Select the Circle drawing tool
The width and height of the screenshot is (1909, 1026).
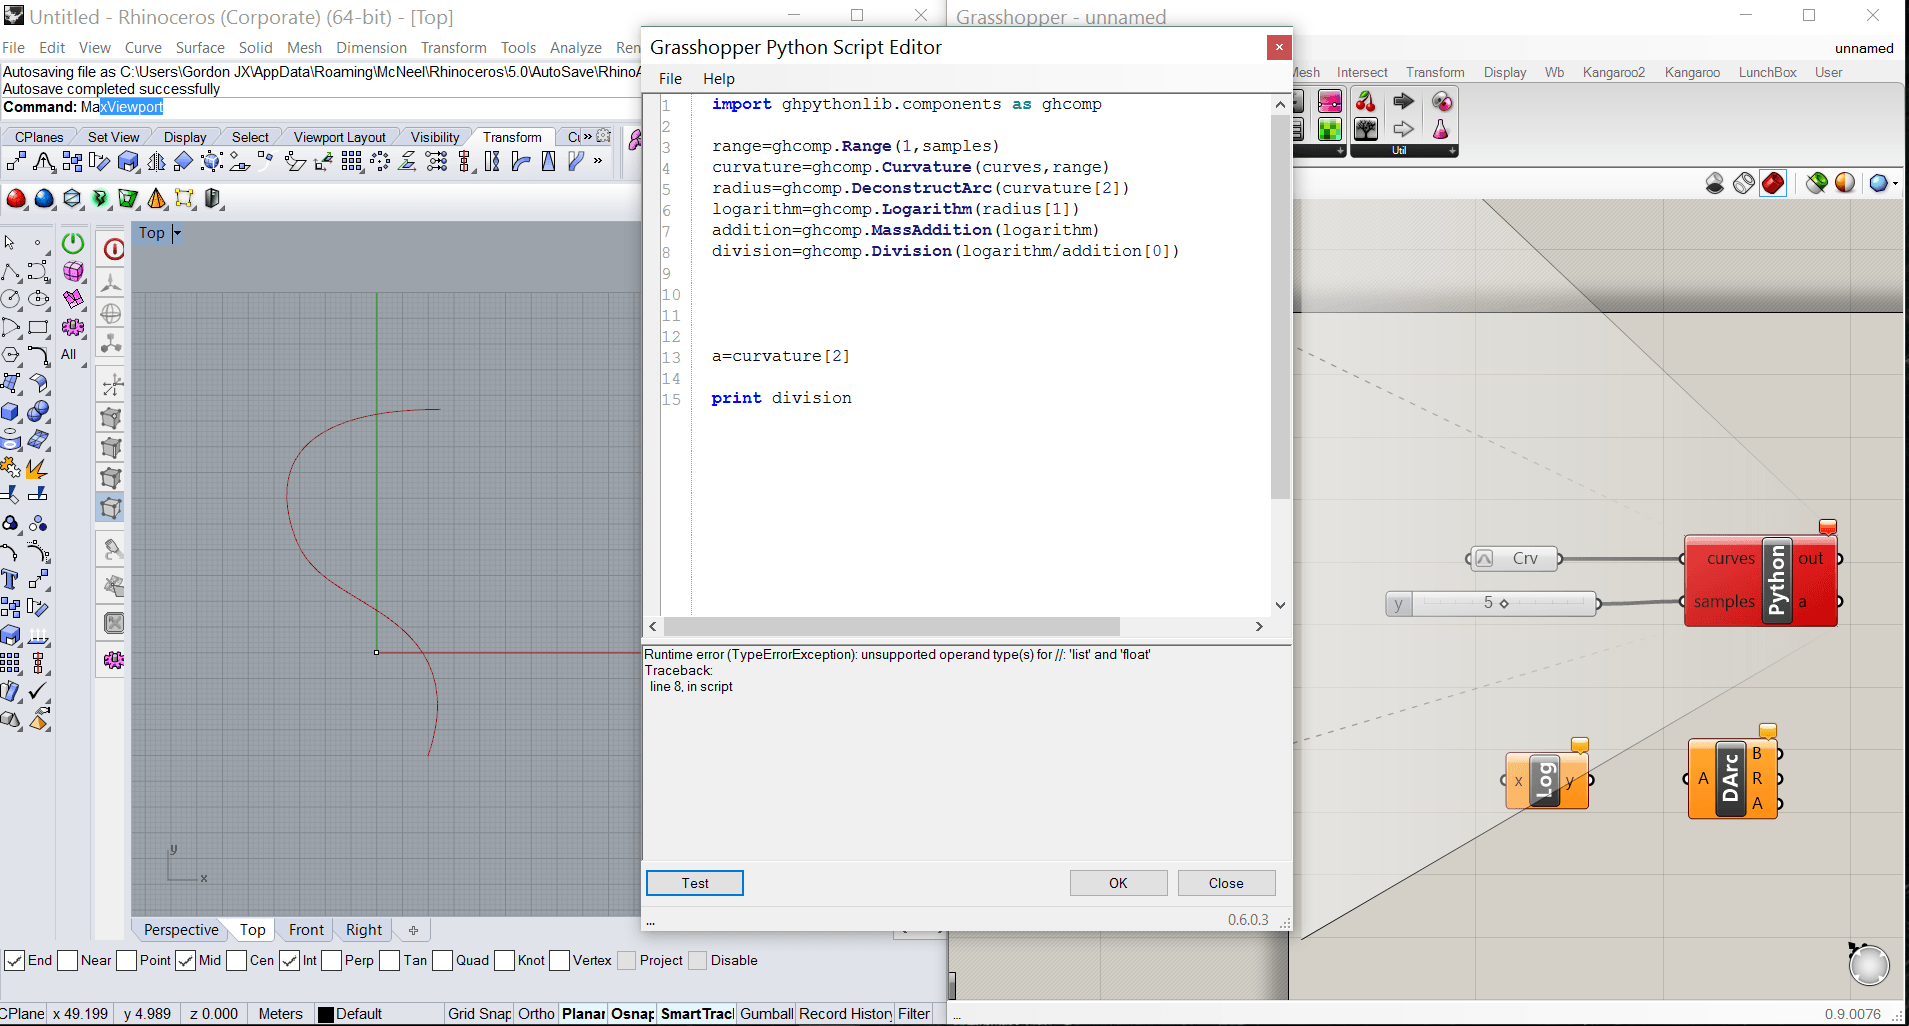pyautogui.click(x=10, y=298)
